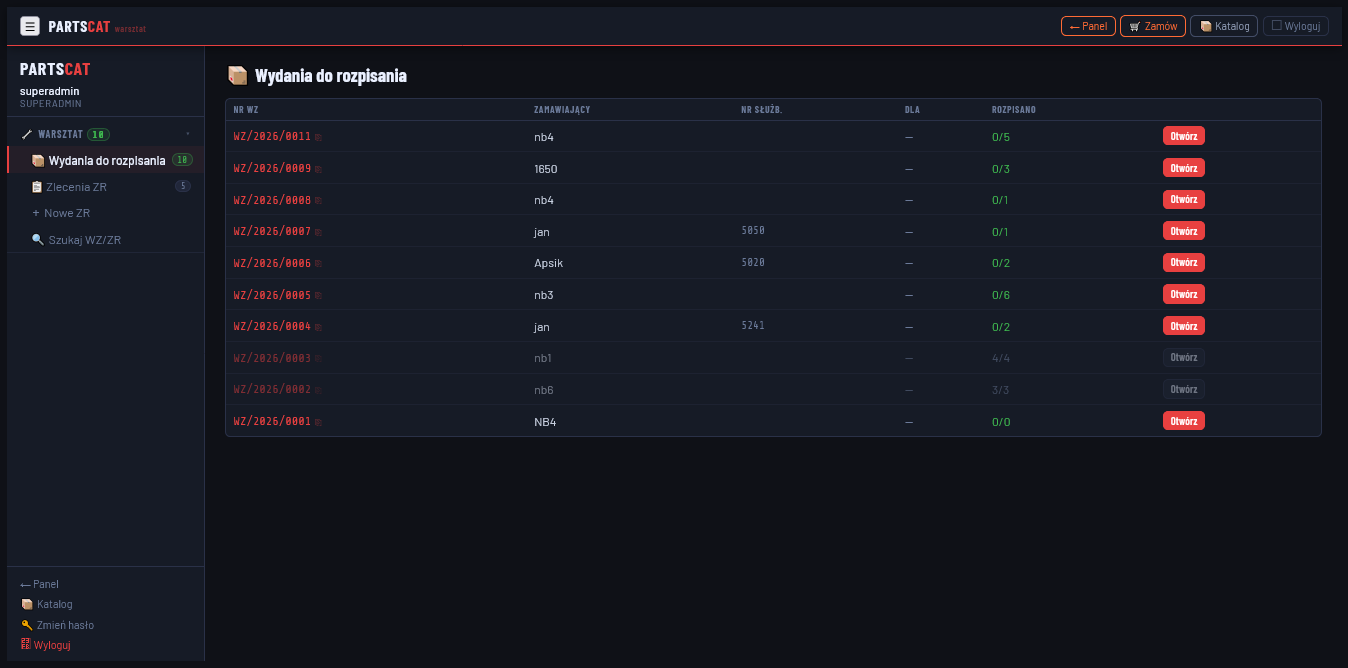Image resolution: width=1348 pixels, height=668 pixels.
Task: Copy WZ/2026/0011 number via small icon
Action: point(319,137)
